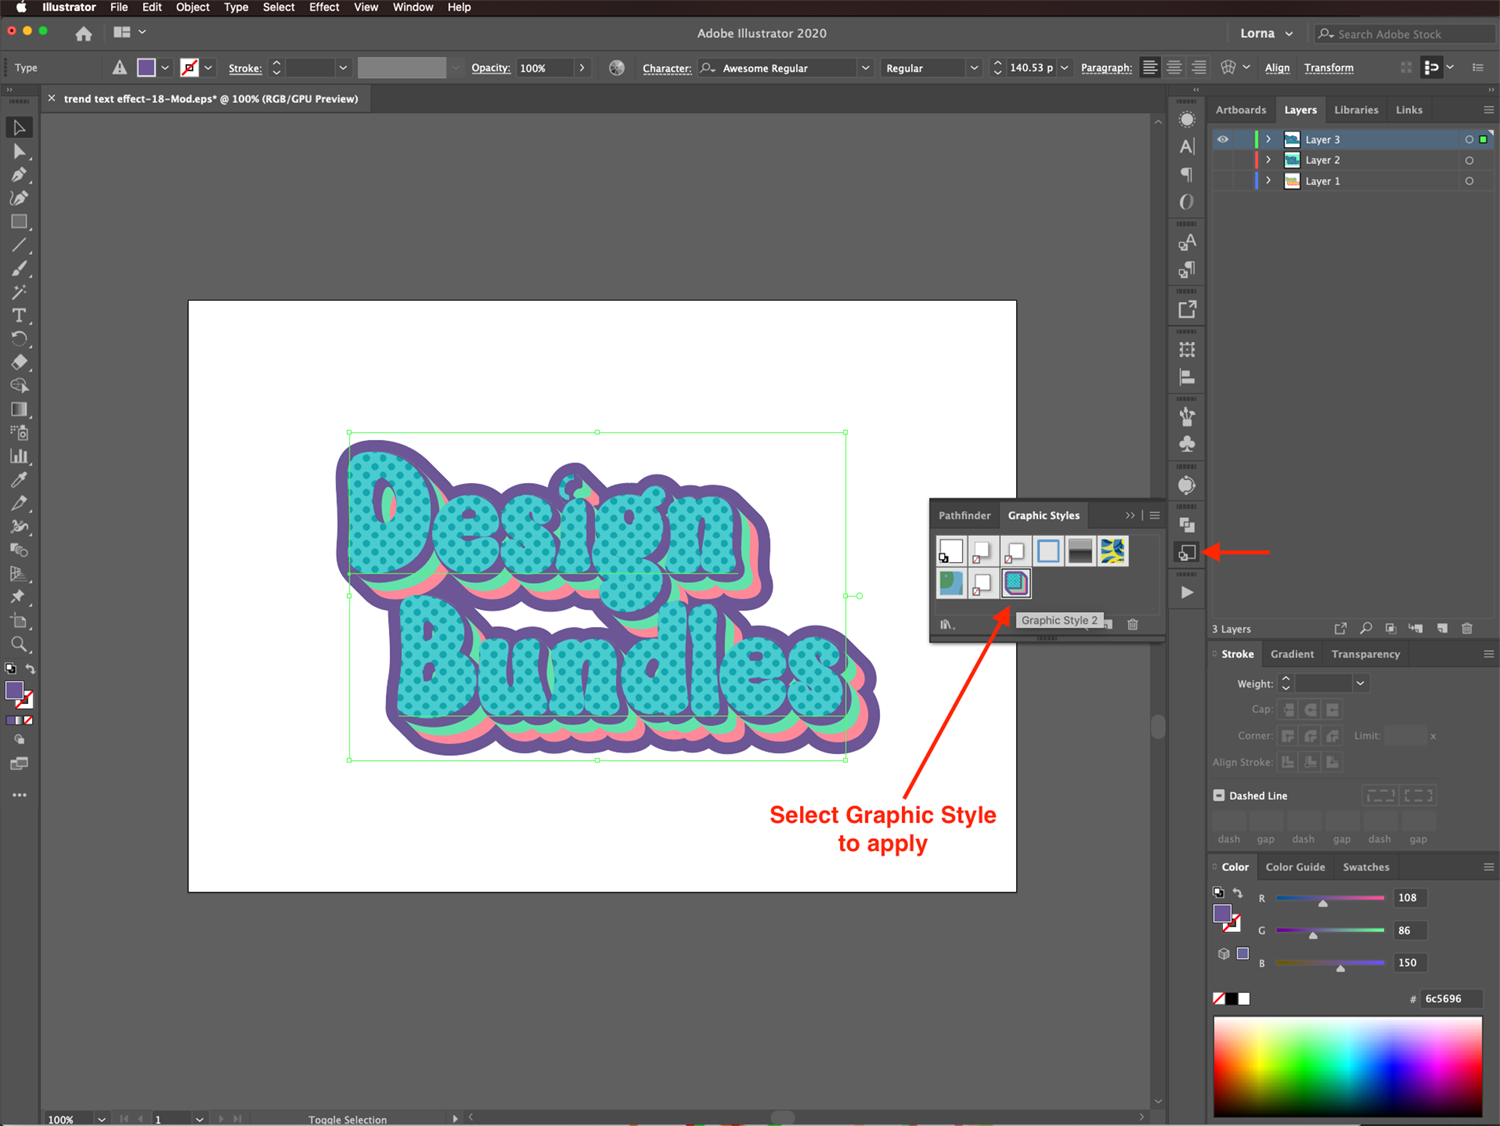Image resolution: width=1500 pixels, height=1126 pixels.
Task: Click the Home icon in the top bar
Action: tap(84, 33)
